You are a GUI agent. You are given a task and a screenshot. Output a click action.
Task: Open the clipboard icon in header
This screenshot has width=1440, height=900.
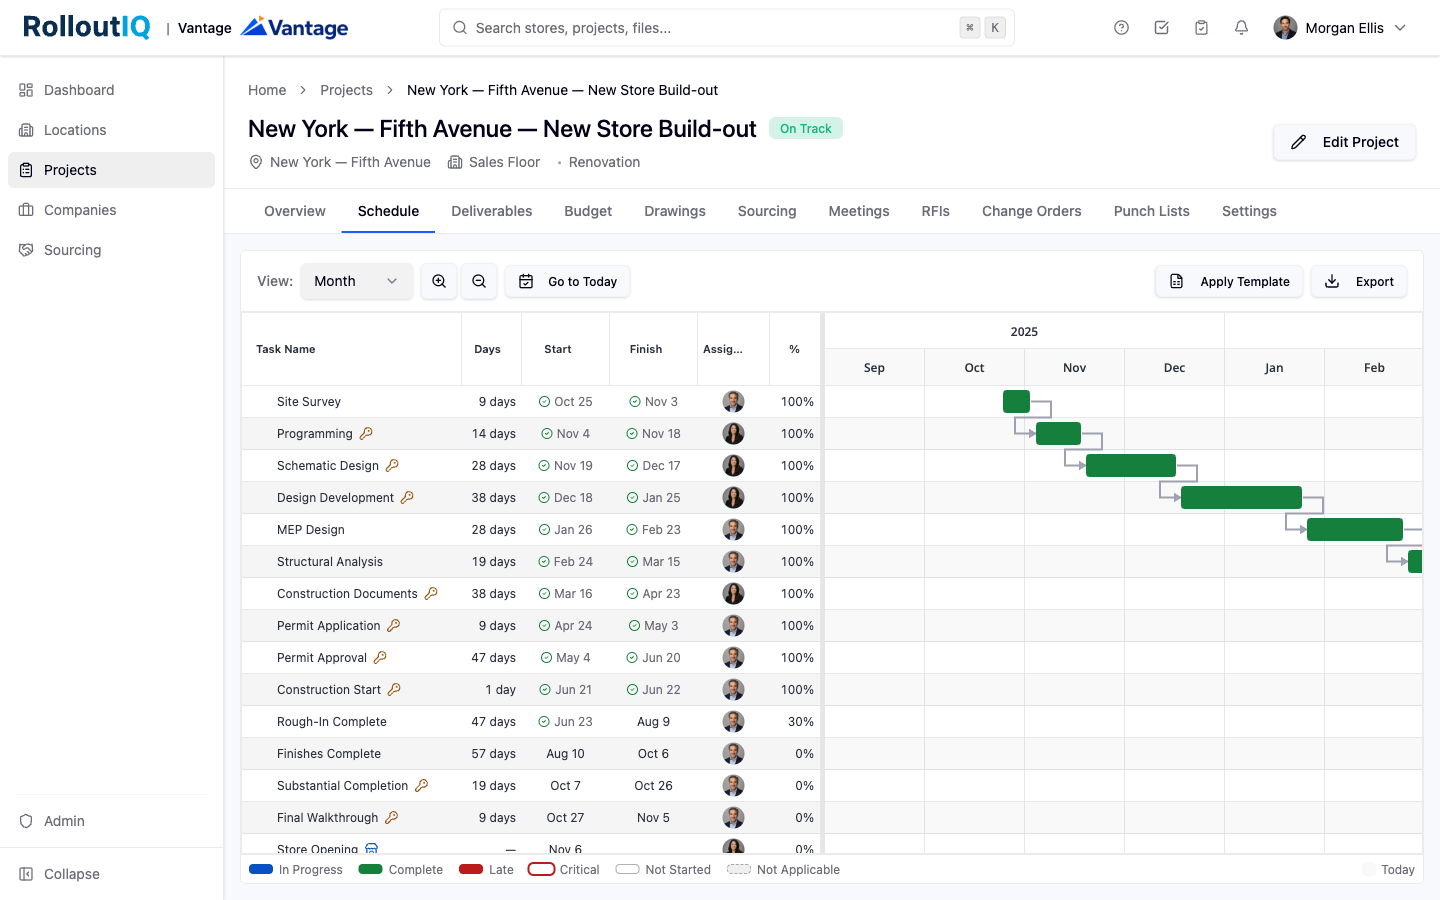coord(1201,28)
